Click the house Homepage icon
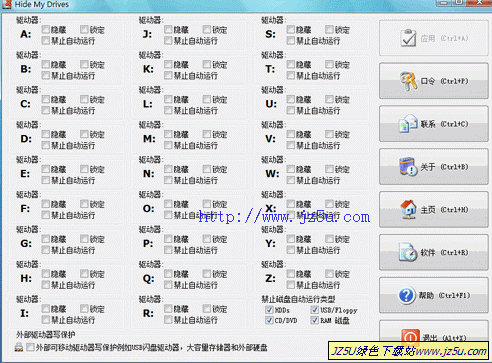The image size is (492, 363). click(409, 209)
